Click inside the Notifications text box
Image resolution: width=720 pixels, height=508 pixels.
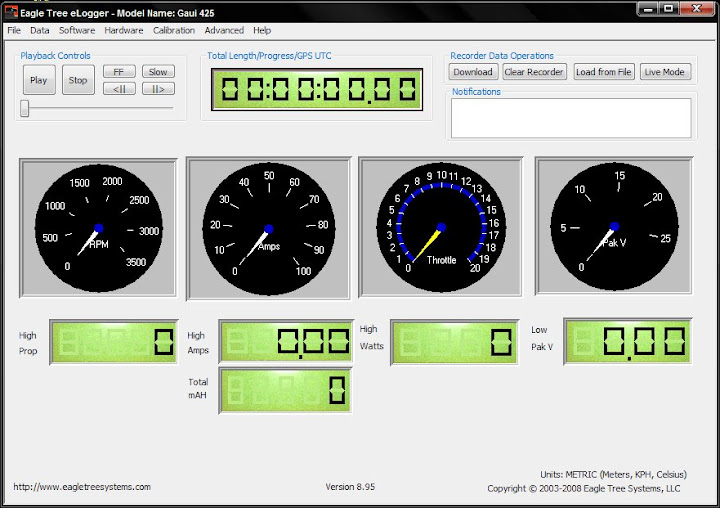(x=571, y=118)
